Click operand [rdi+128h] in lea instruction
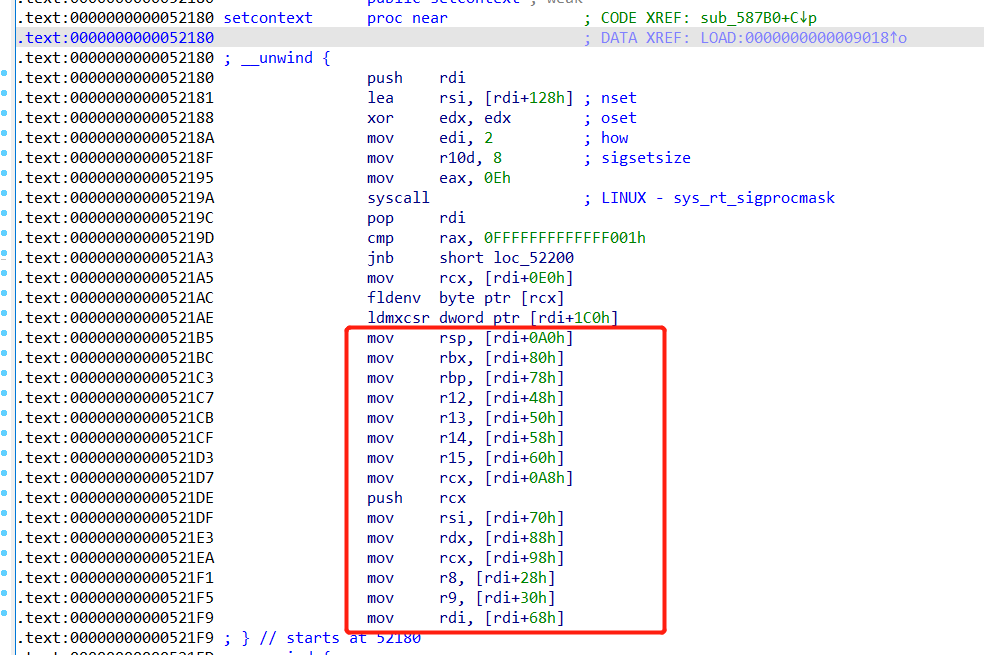984x655 pixels. pyautogui.click(x=528, y=98)
